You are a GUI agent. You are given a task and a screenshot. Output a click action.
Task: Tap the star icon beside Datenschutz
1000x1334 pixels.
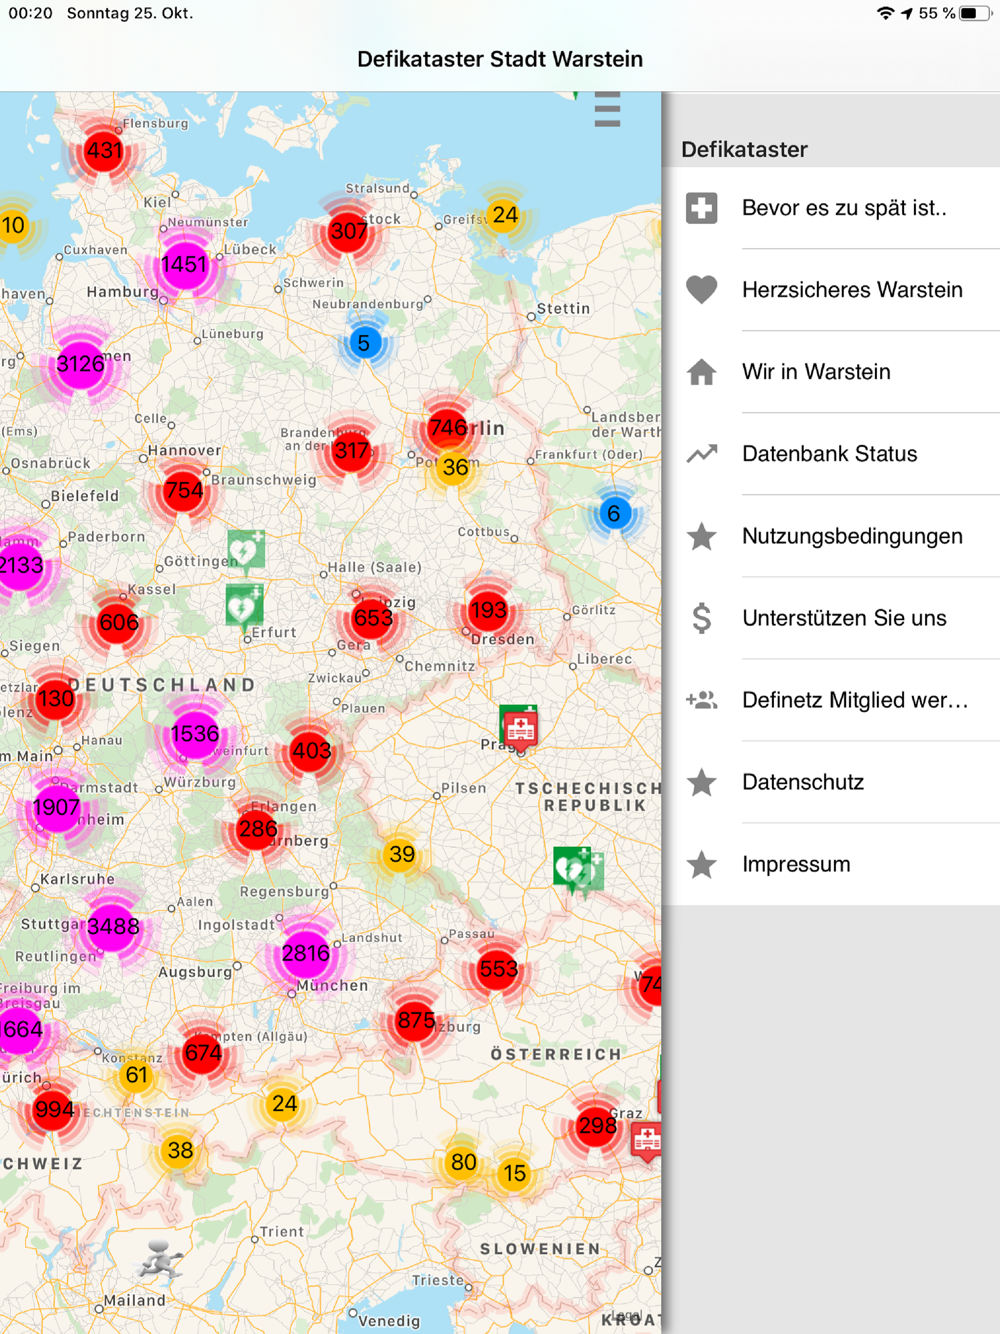pos(702,782)
